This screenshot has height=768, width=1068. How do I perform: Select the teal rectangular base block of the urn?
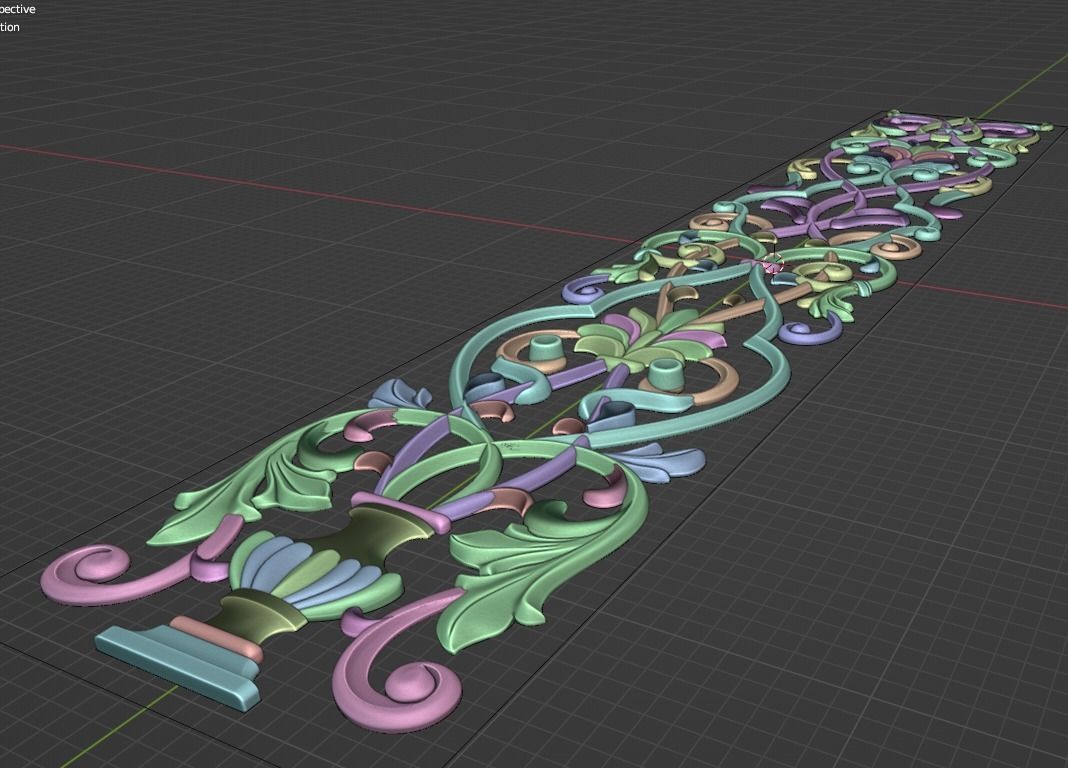tap(177, 667)
